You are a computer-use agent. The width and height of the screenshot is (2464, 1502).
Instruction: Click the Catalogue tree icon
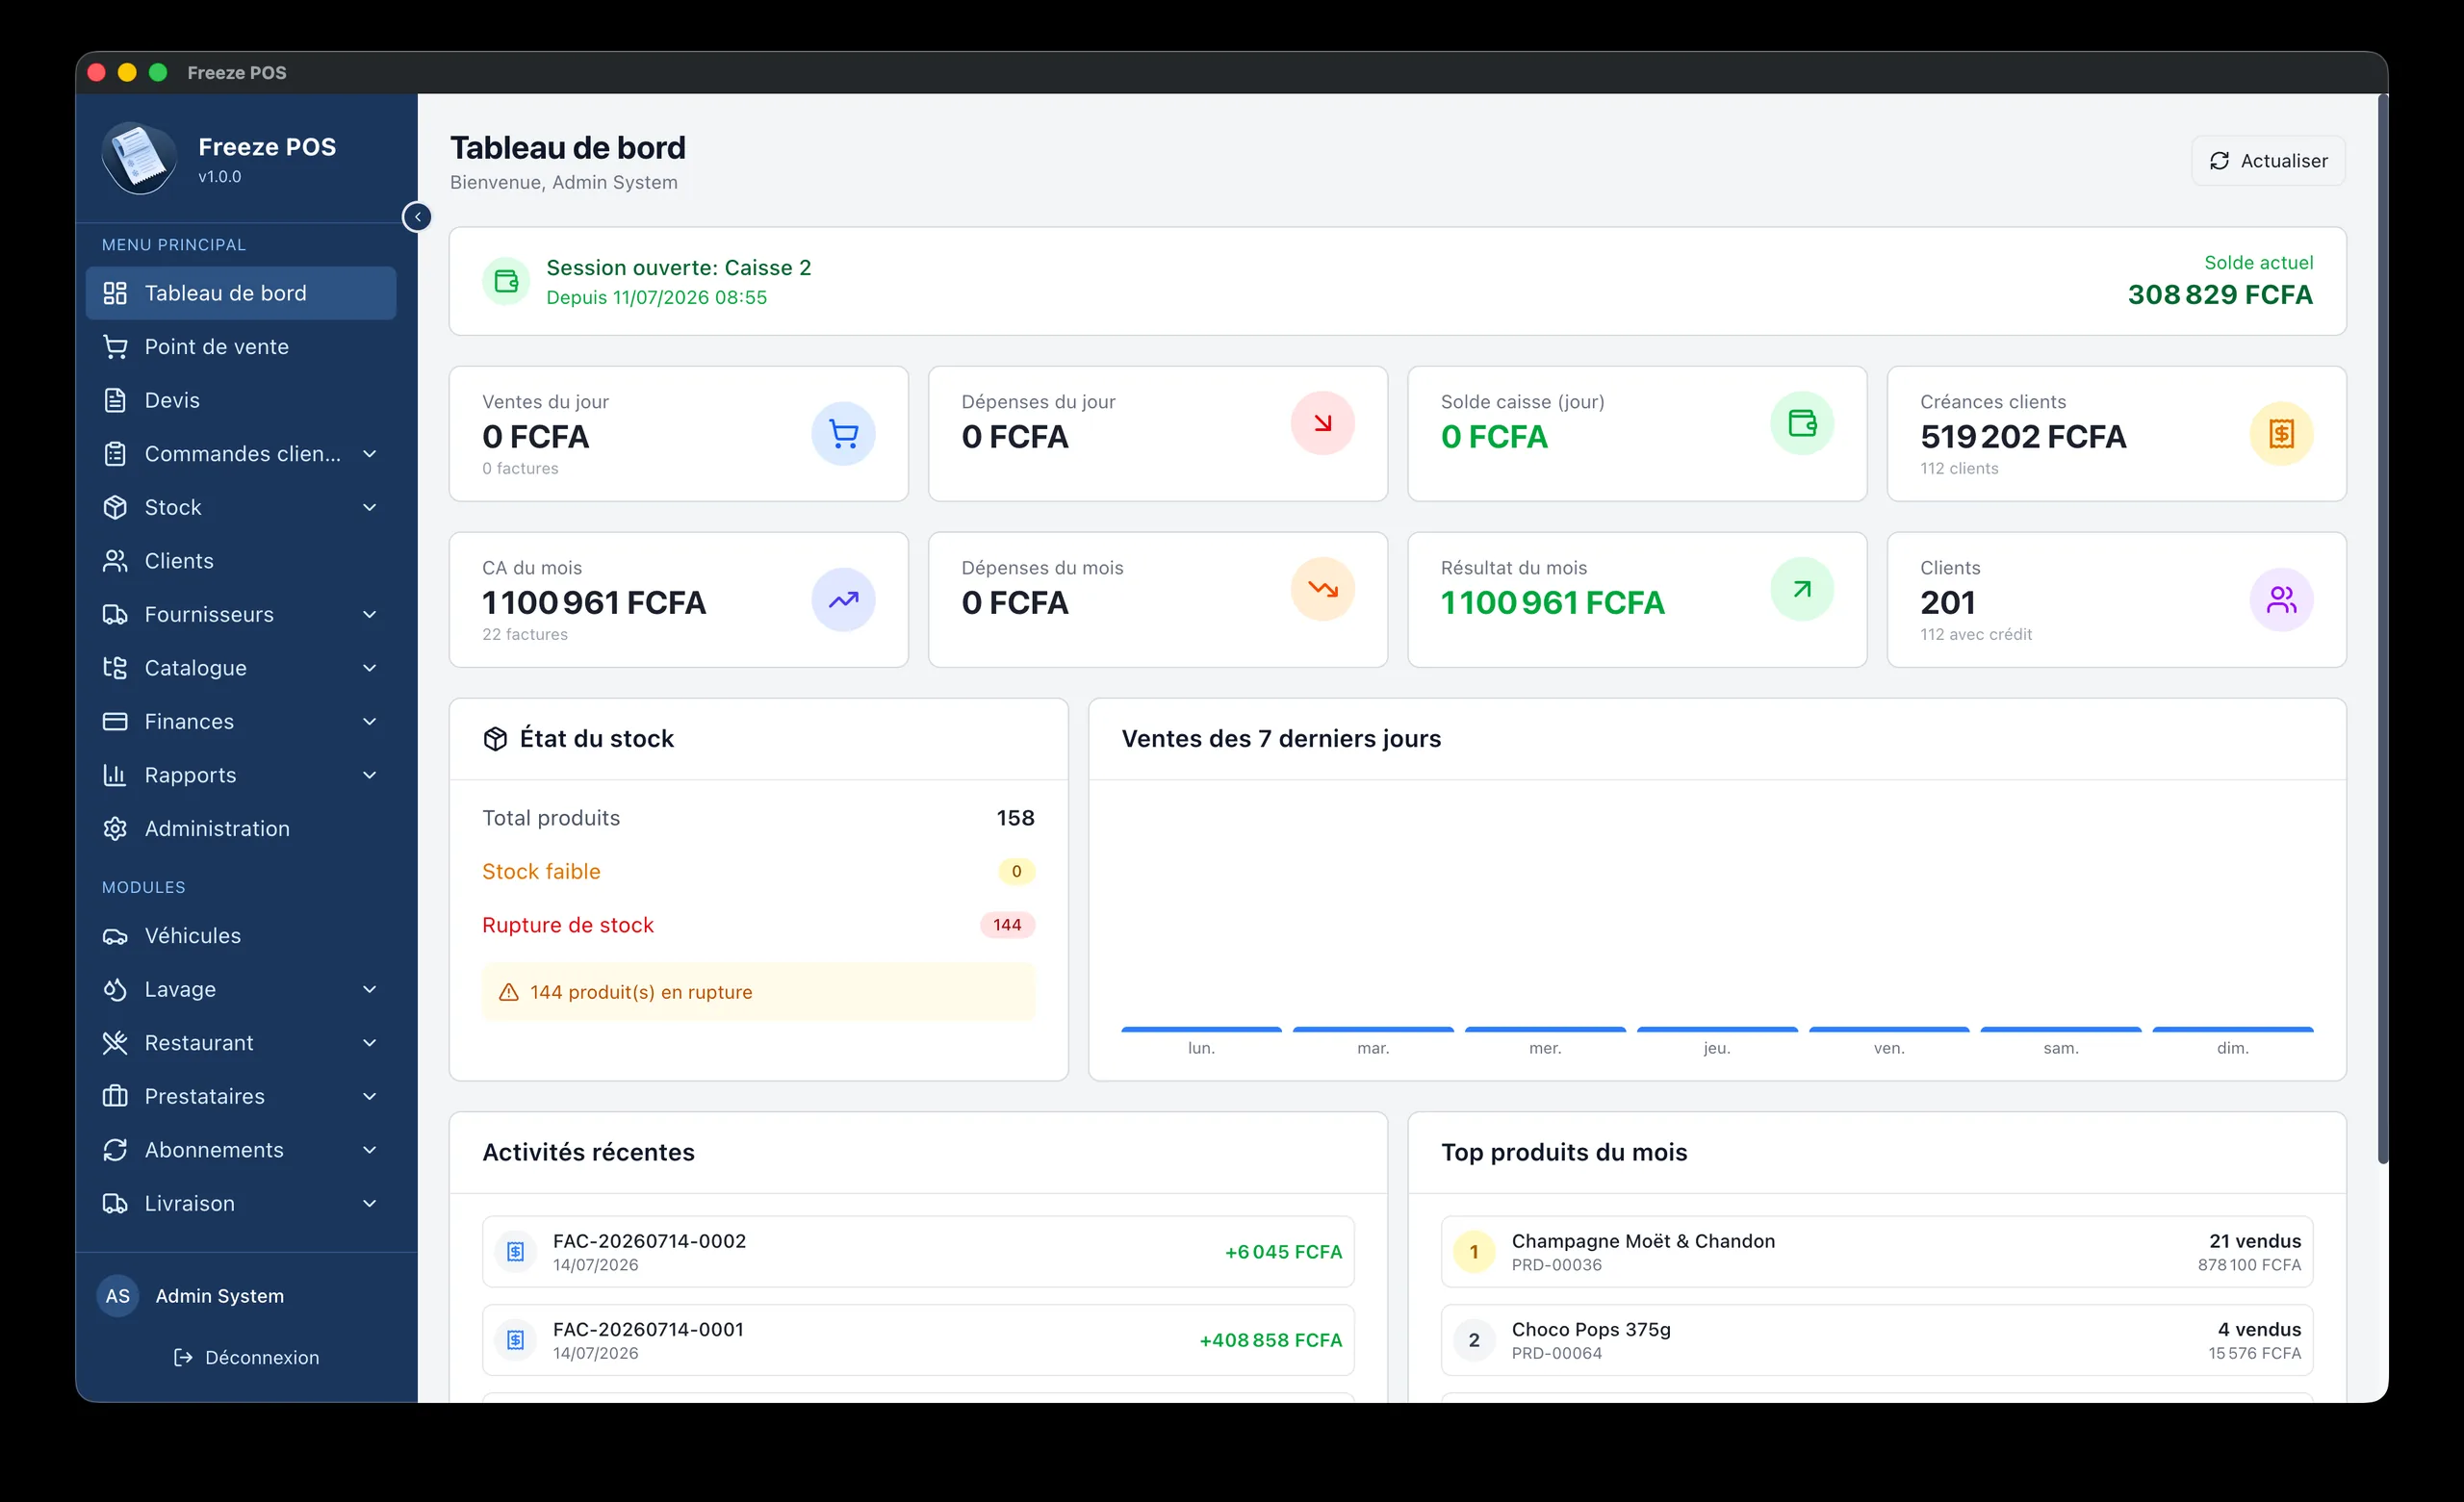coord(115,668)
